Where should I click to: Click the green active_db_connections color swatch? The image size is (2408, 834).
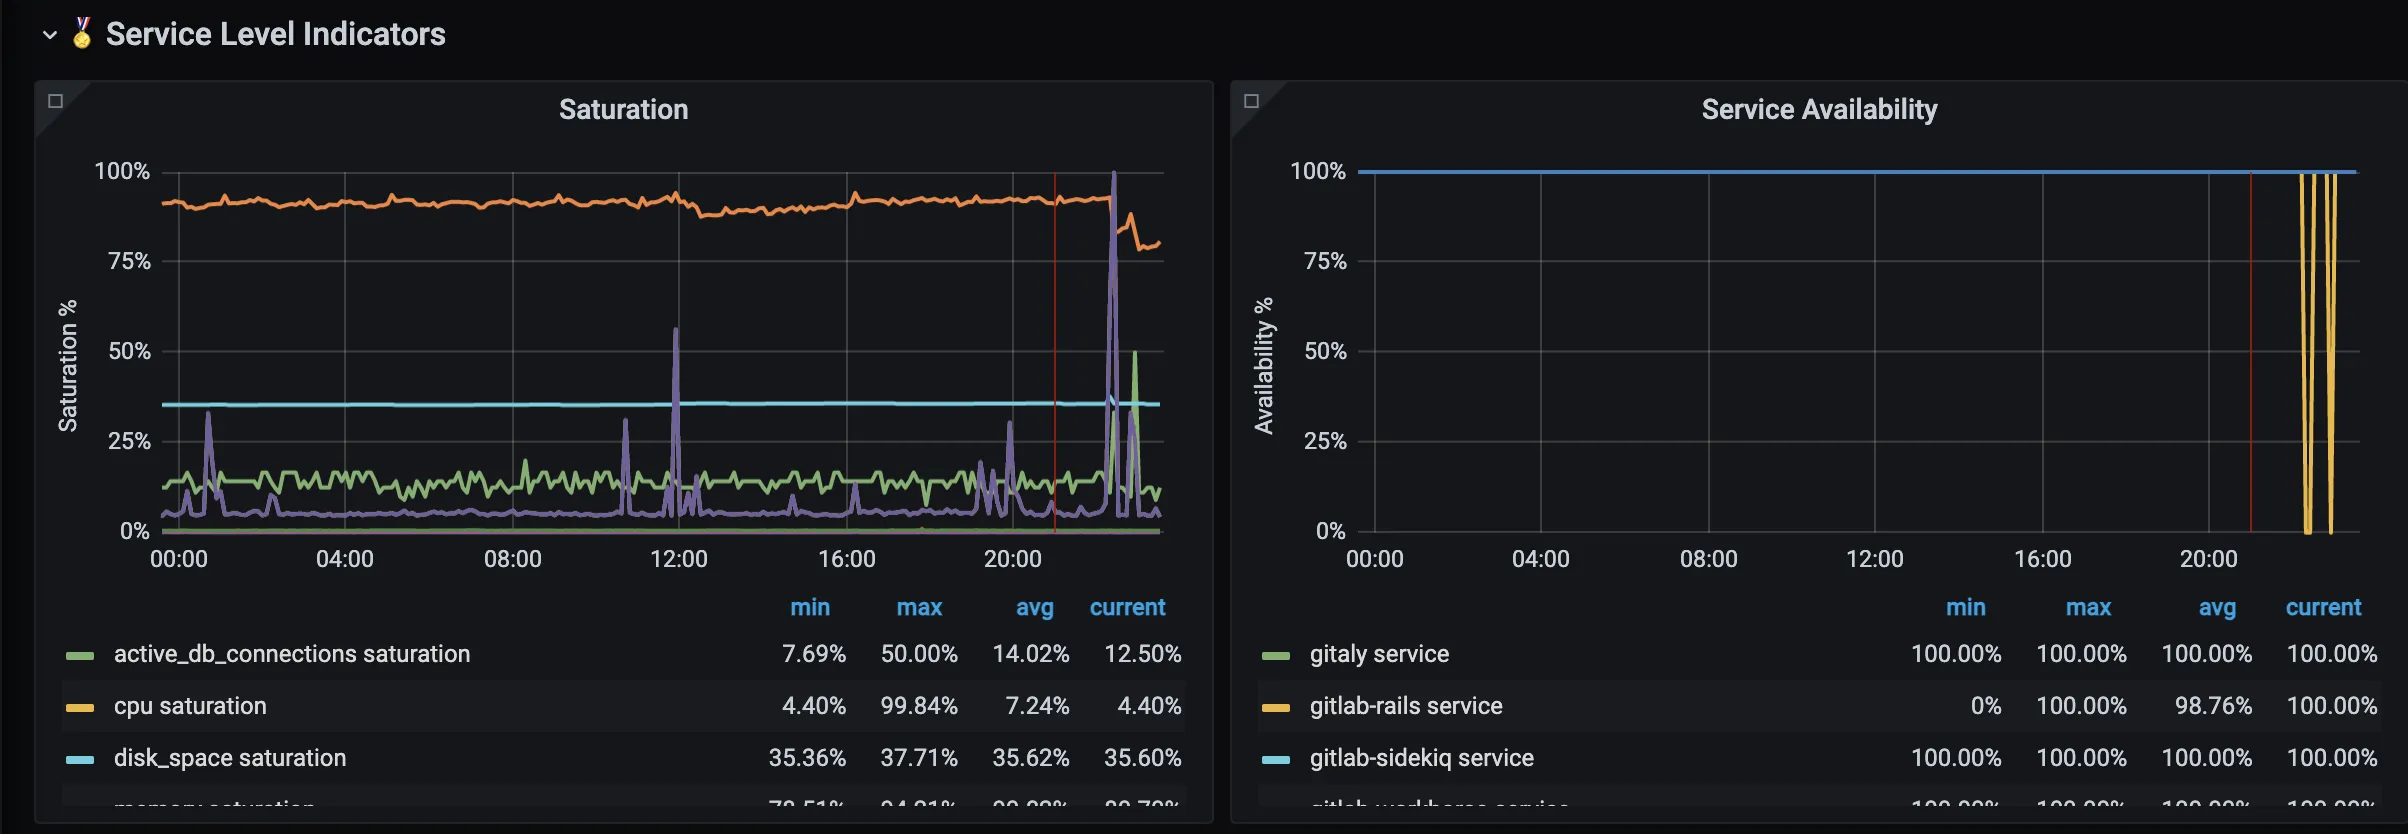point(80,656)
